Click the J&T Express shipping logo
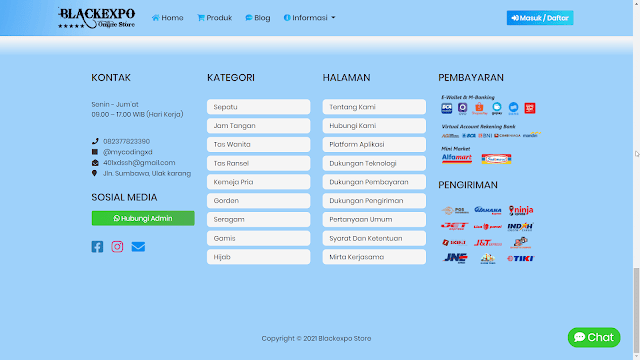 [x=488, y=243]
